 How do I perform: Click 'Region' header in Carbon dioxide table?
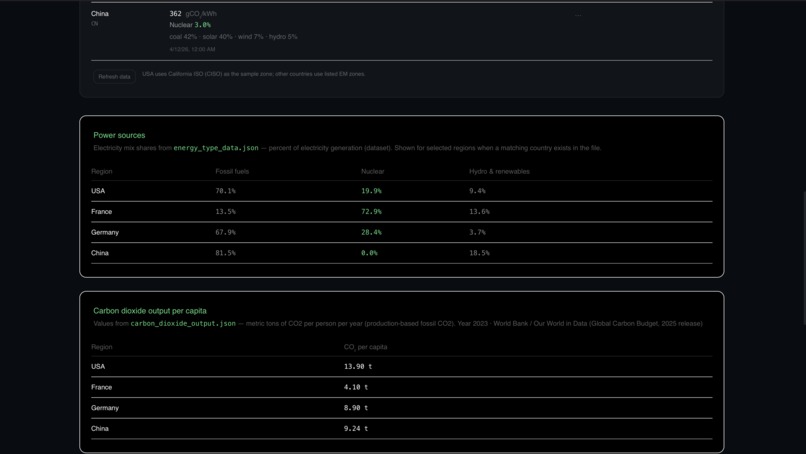[x=102, y=347]
